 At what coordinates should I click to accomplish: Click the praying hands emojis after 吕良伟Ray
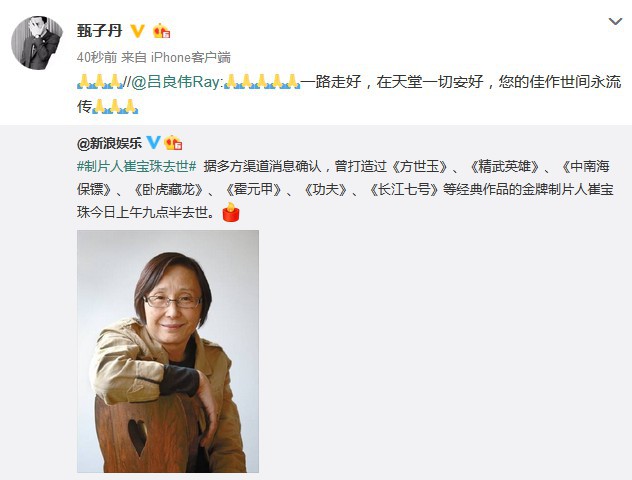point(262,82)
